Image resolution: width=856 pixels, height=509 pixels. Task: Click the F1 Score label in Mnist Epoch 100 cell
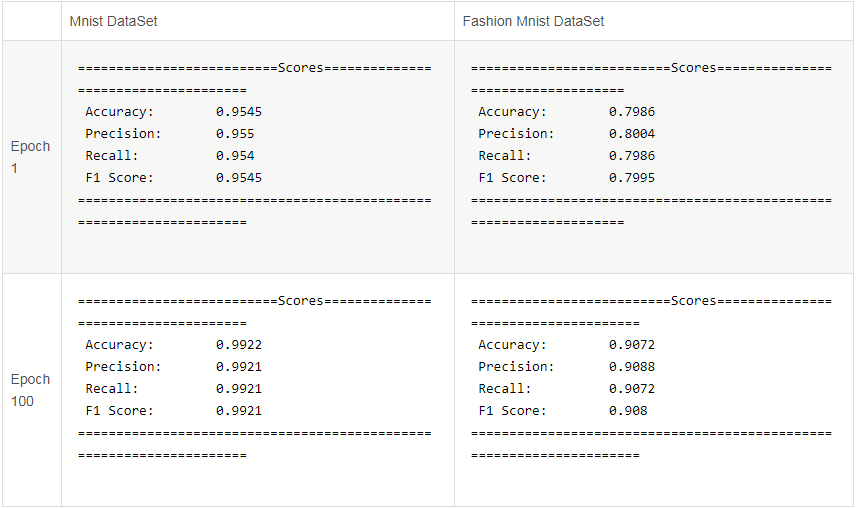click(120, 411)
